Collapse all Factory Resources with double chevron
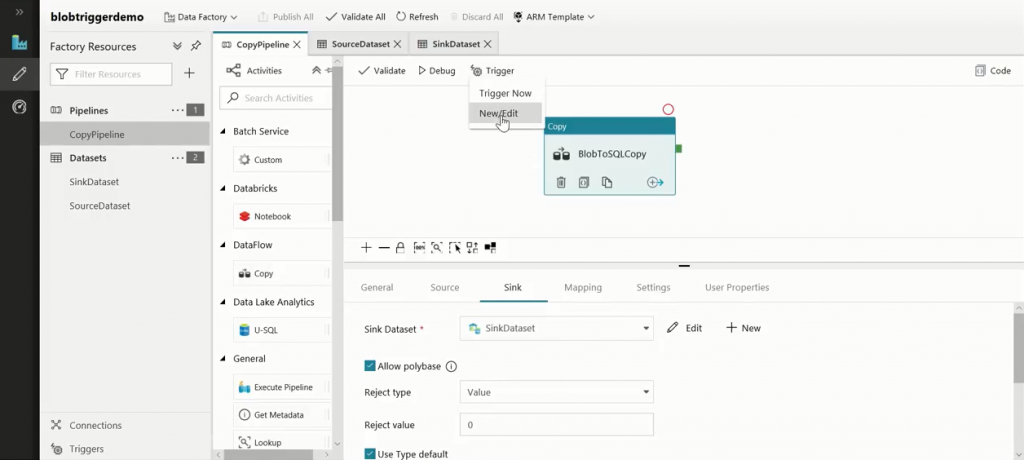The height and width of the screenshot is (460, 1024). pyautogui.click(x=177, y=46)
